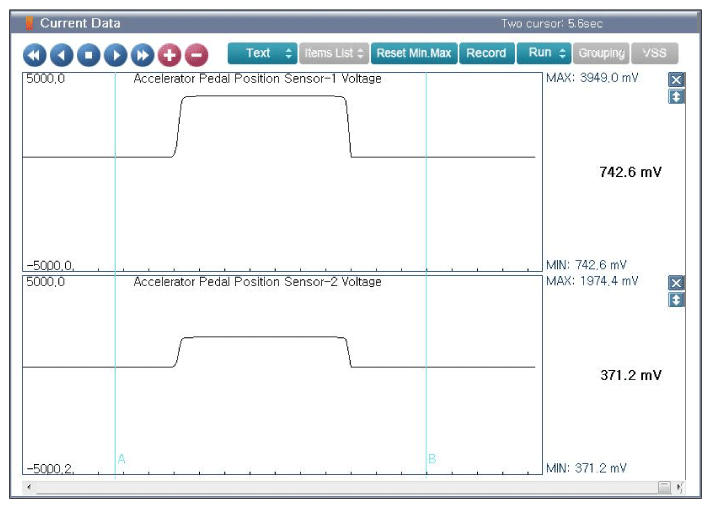Click the fast-forward double-arrow button
The width and height of the screenshot is (711, 508).
[x=142, y=55]
